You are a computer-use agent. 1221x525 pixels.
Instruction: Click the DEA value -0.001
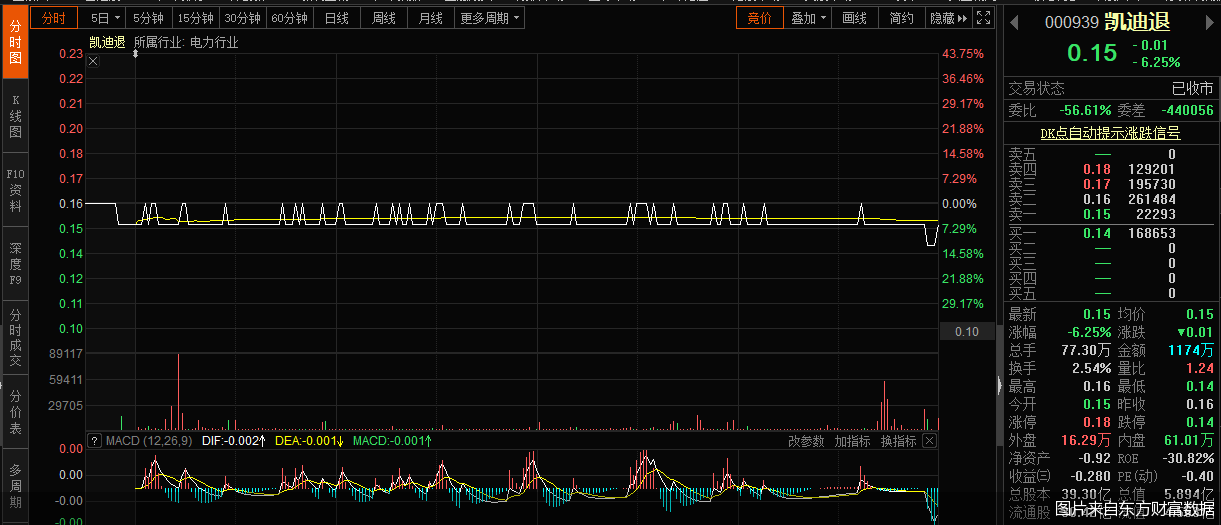point(321,441)
